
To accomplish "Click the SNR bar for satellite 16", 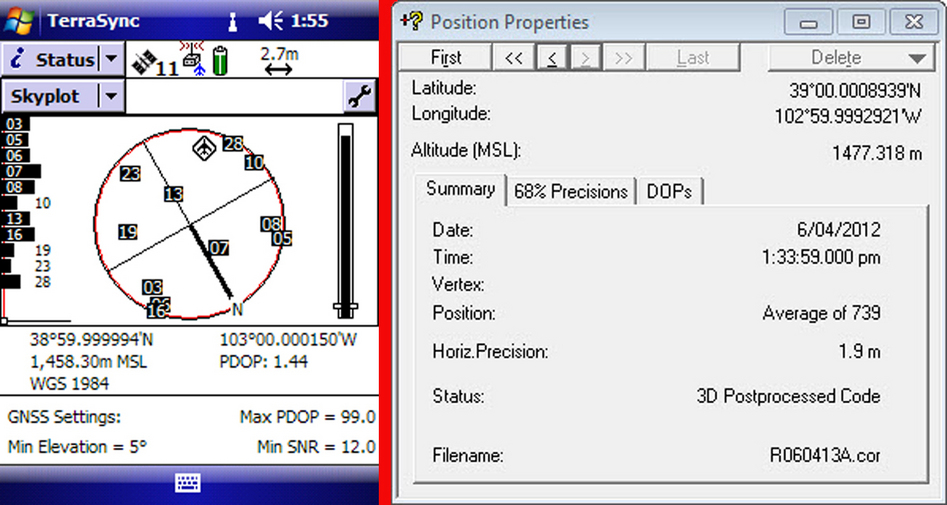I will [18, 234].
